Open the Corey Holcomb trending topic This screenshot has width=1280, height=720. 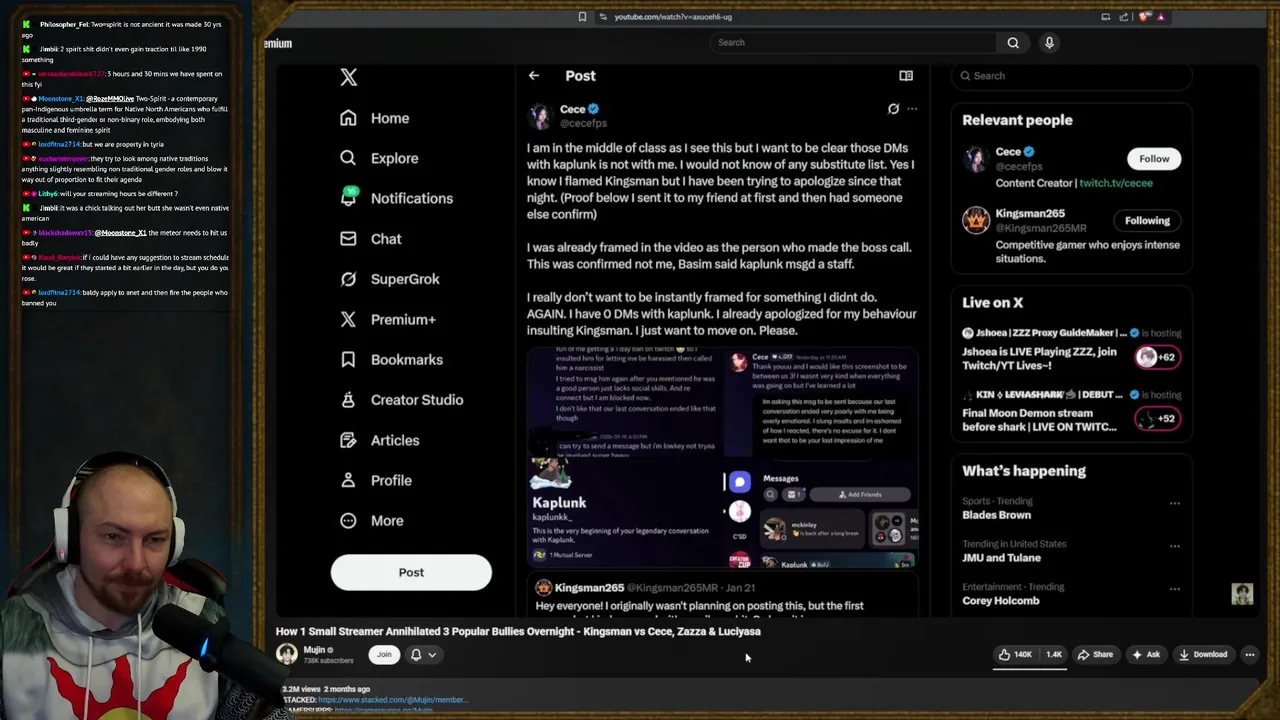tap(1000, 601)
